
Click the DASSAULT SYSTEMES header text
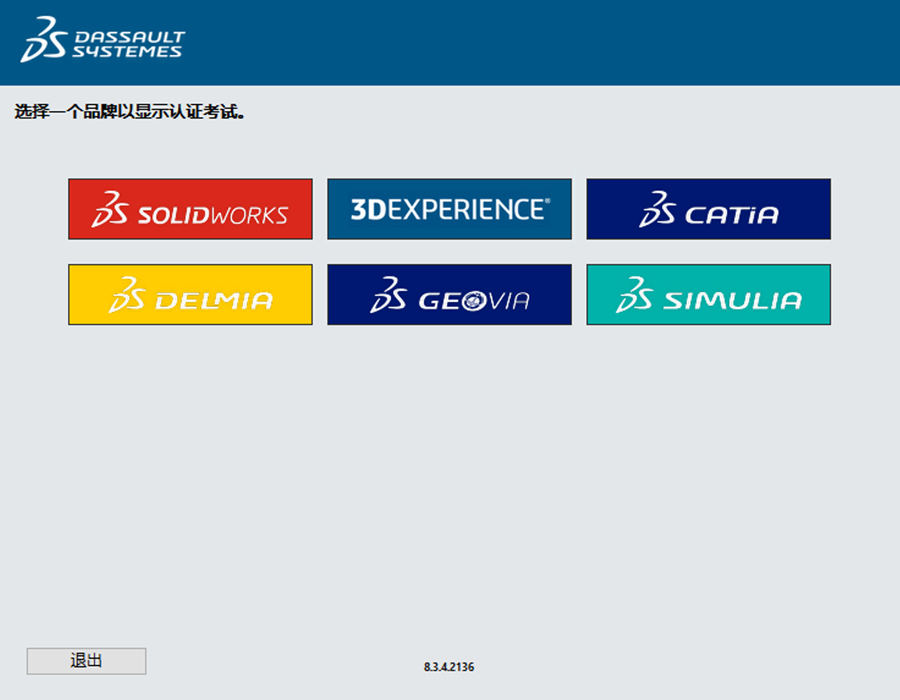pyautogui.click(x=127, y=42)
